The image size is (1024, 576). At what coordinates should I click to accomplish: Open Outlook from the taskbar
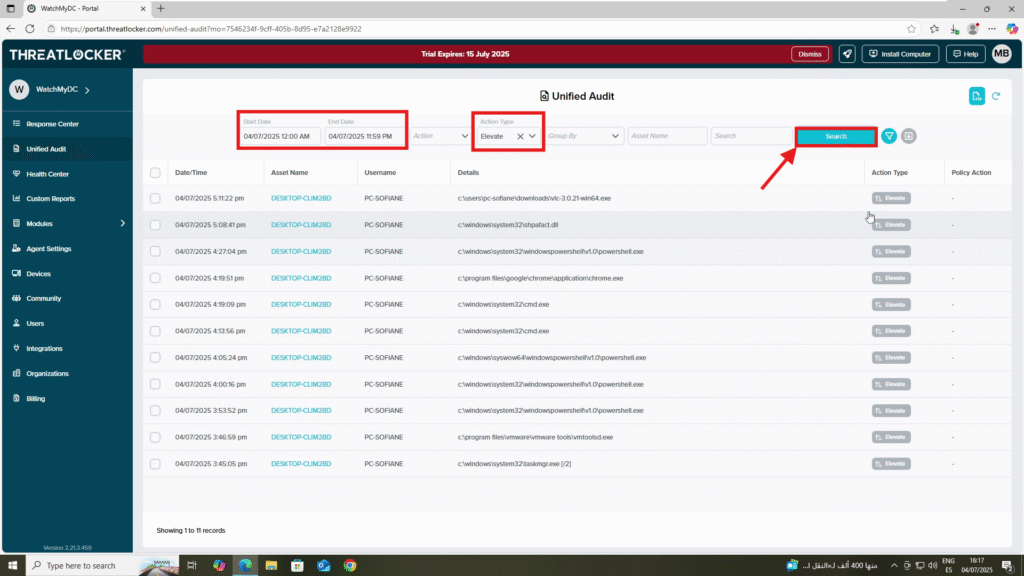[x=323, y=566]
